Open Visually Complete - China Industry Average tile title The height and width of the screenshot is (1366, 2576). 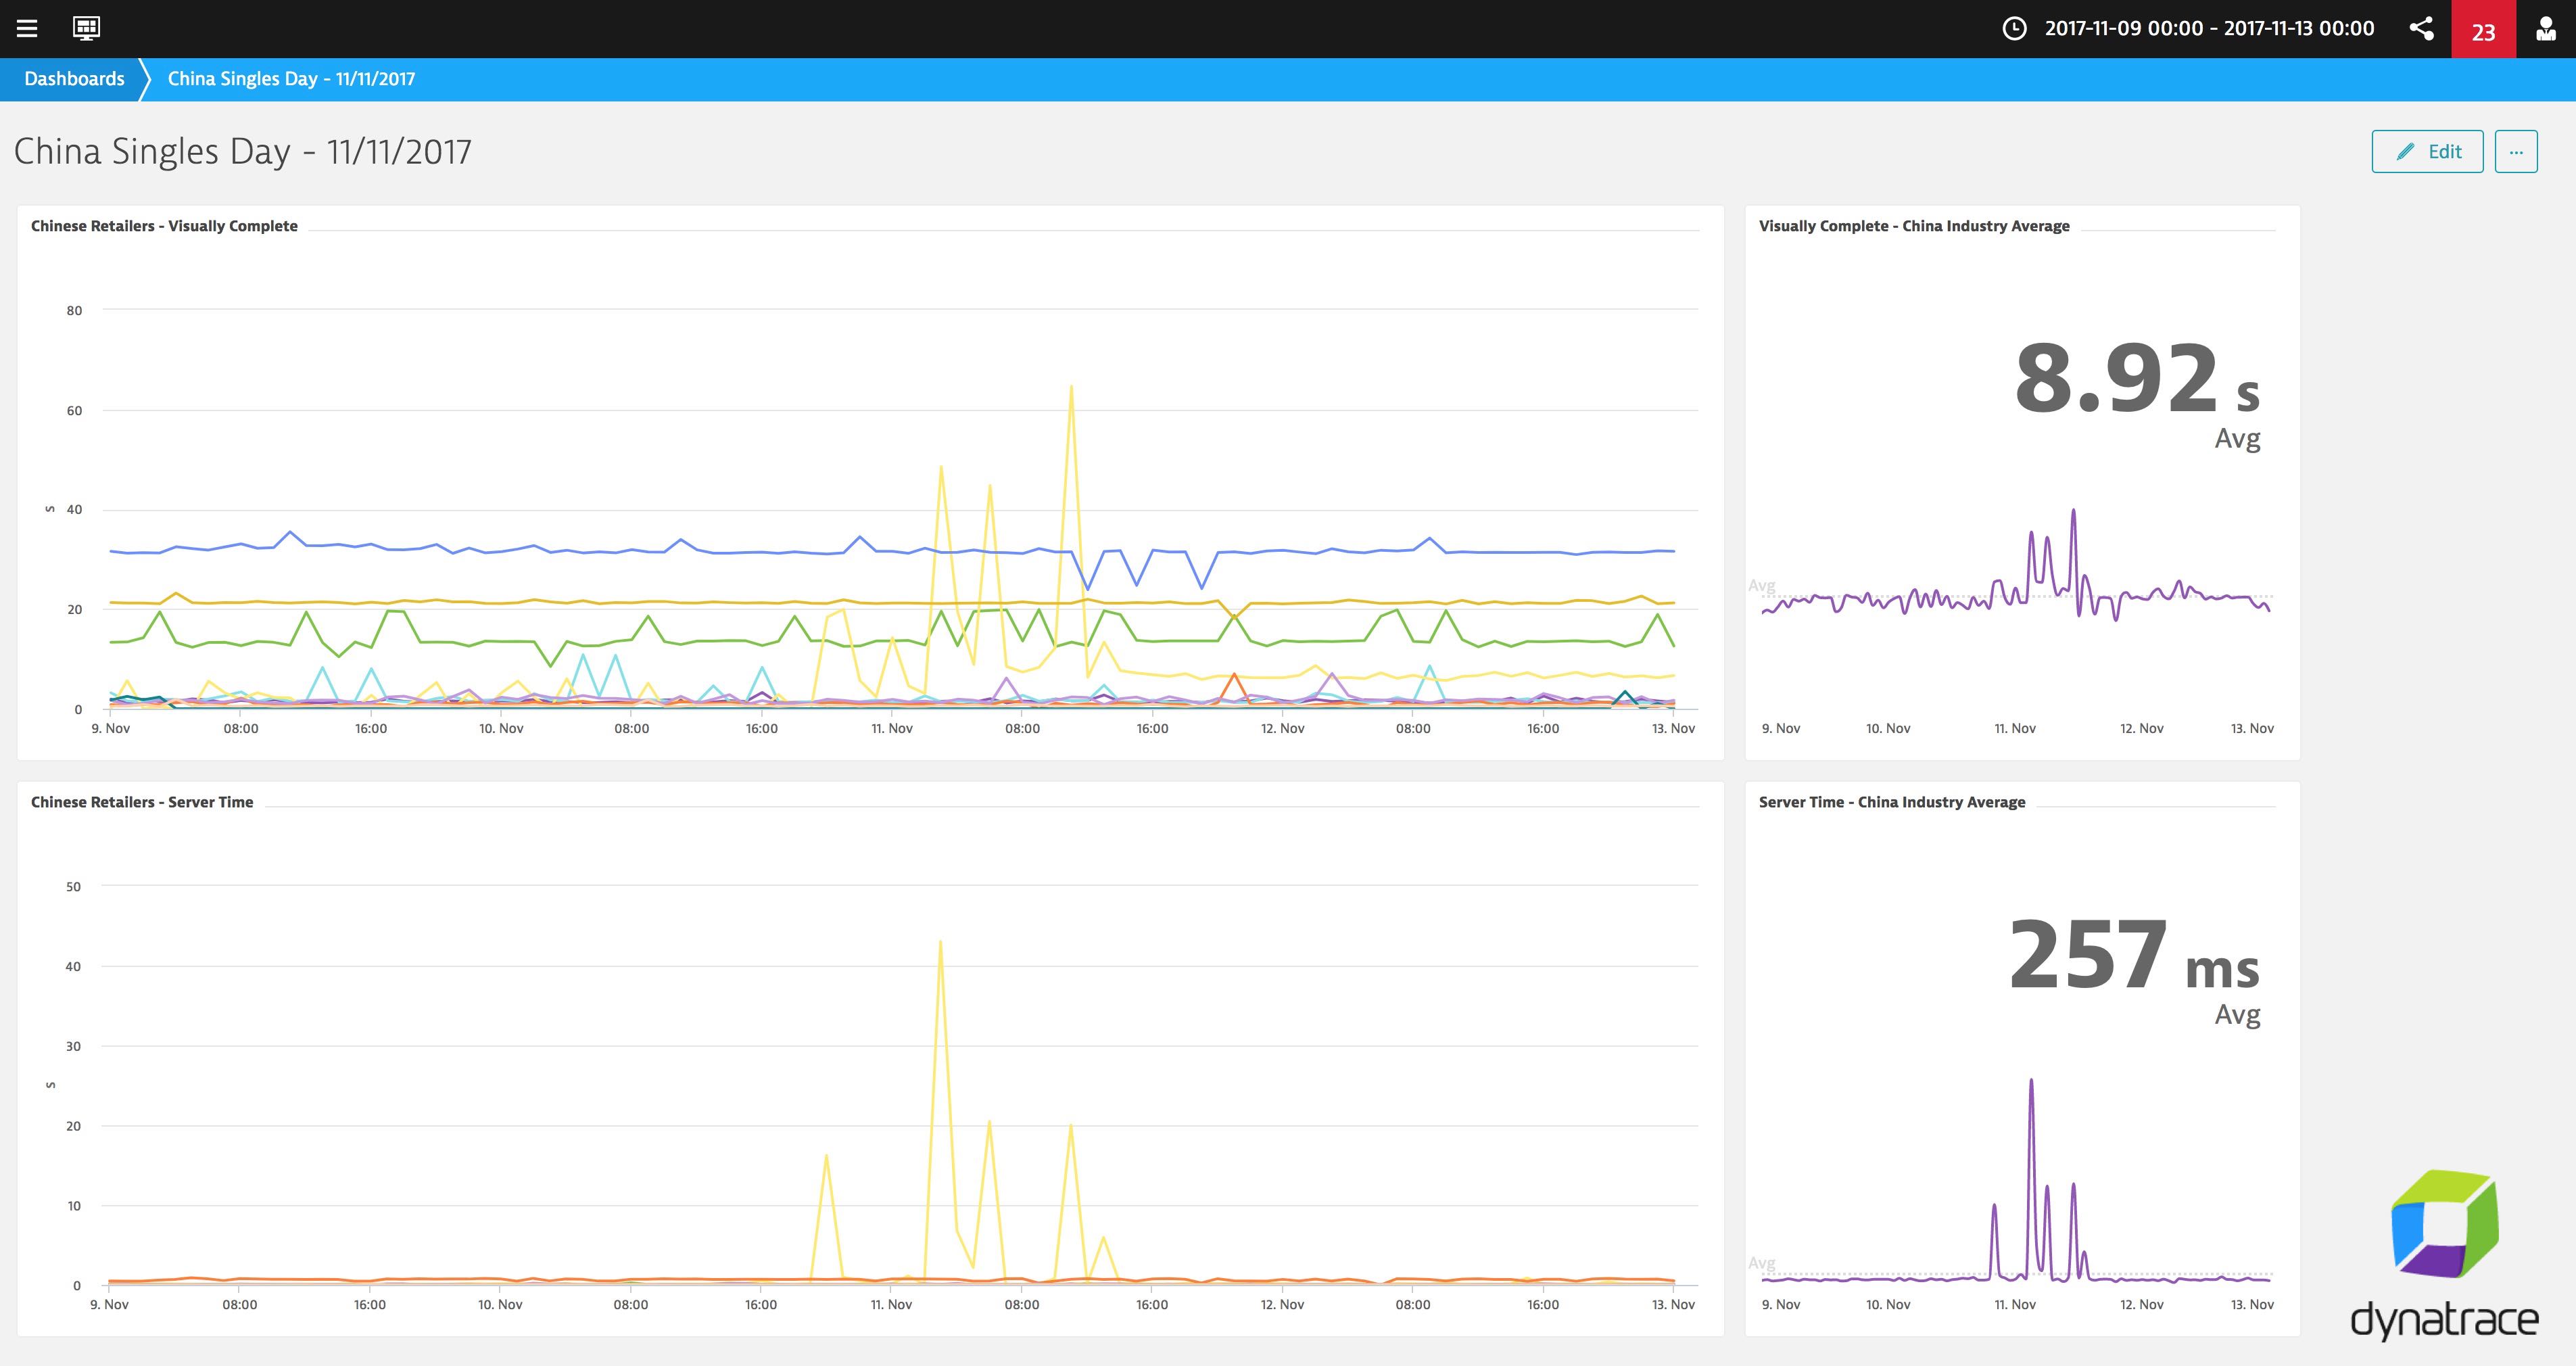1914,226
